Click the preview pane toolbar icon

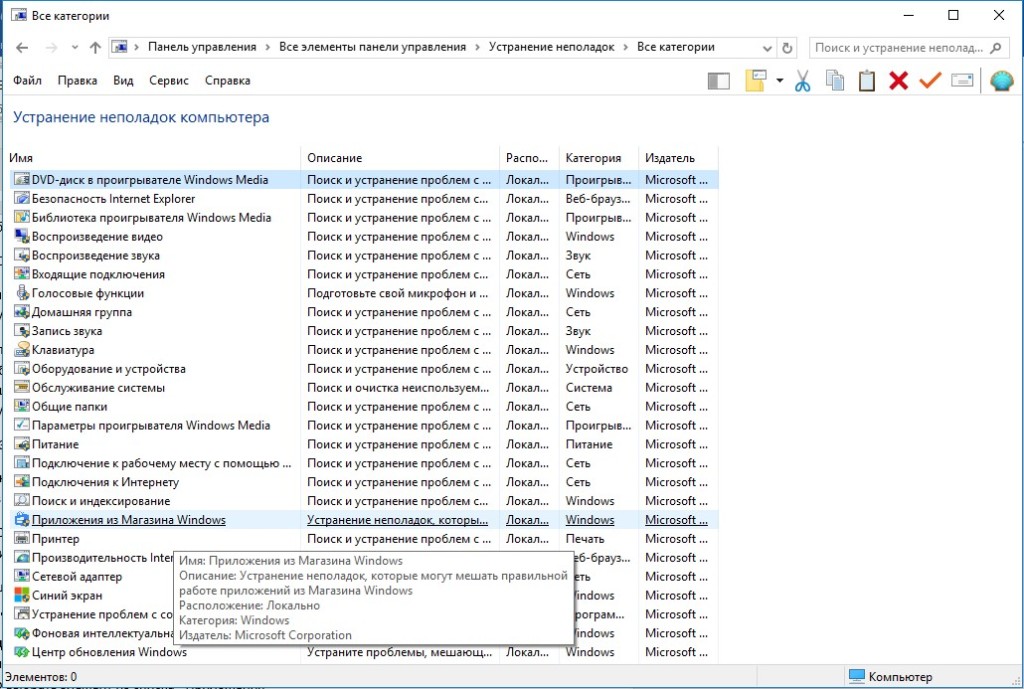tap(718, 81)
